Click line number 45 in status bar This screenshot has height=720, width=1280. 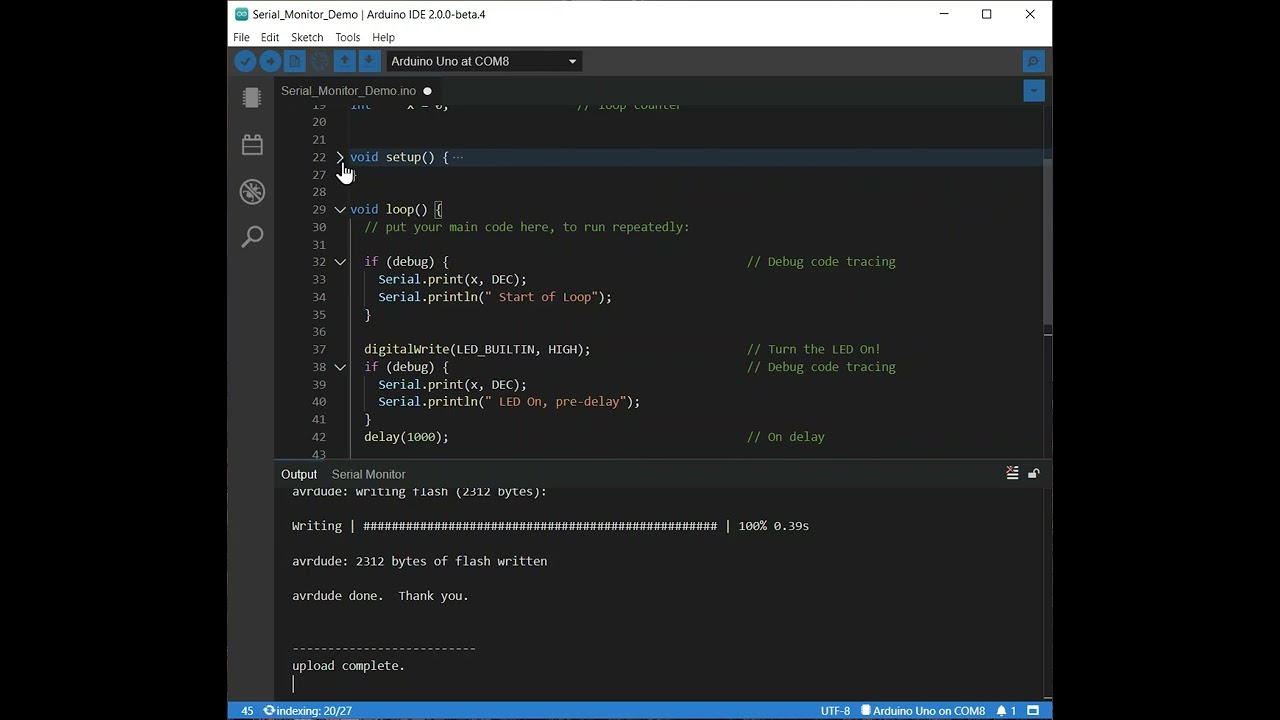(247, 711)
